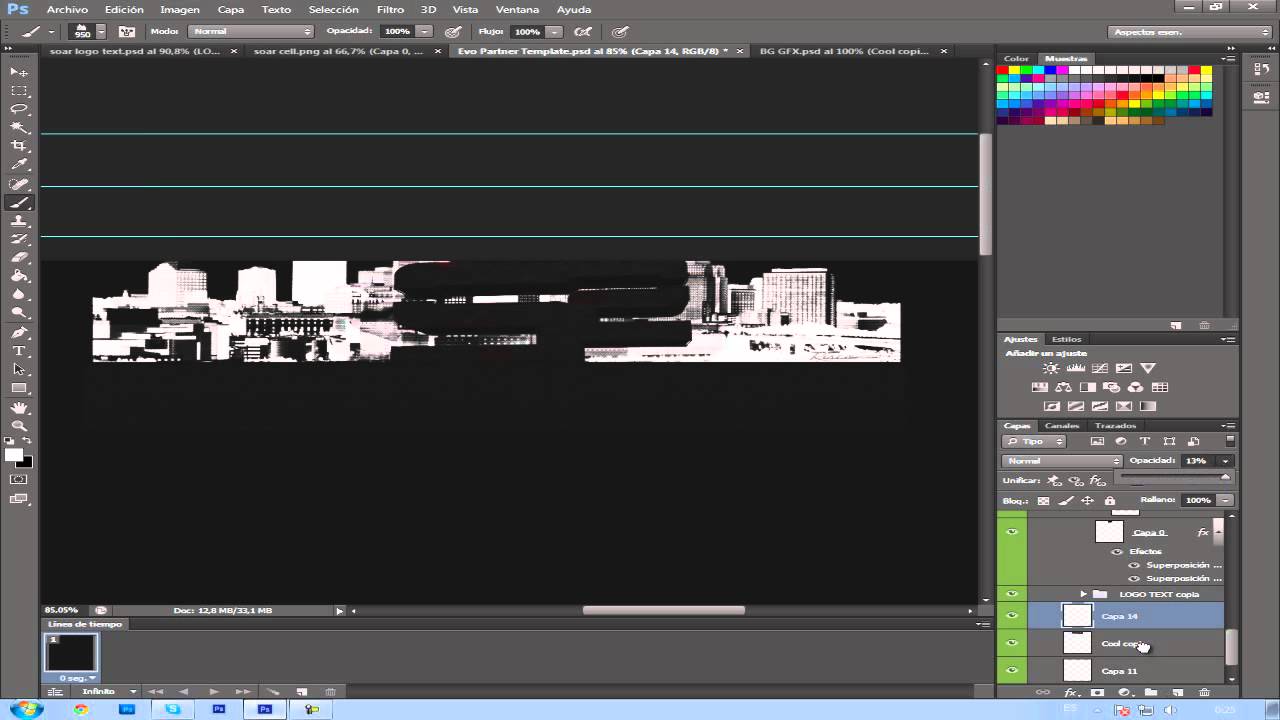Select the Crop tool
Screen dimensions: 1280x720
click(19, 146)
